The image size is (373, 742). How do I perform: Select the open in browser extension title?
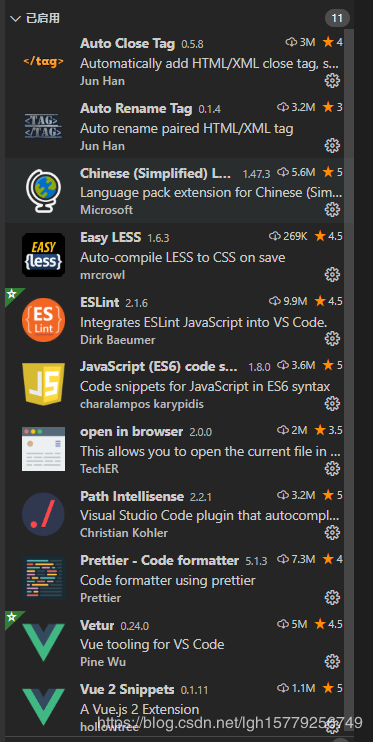point(131,431)
